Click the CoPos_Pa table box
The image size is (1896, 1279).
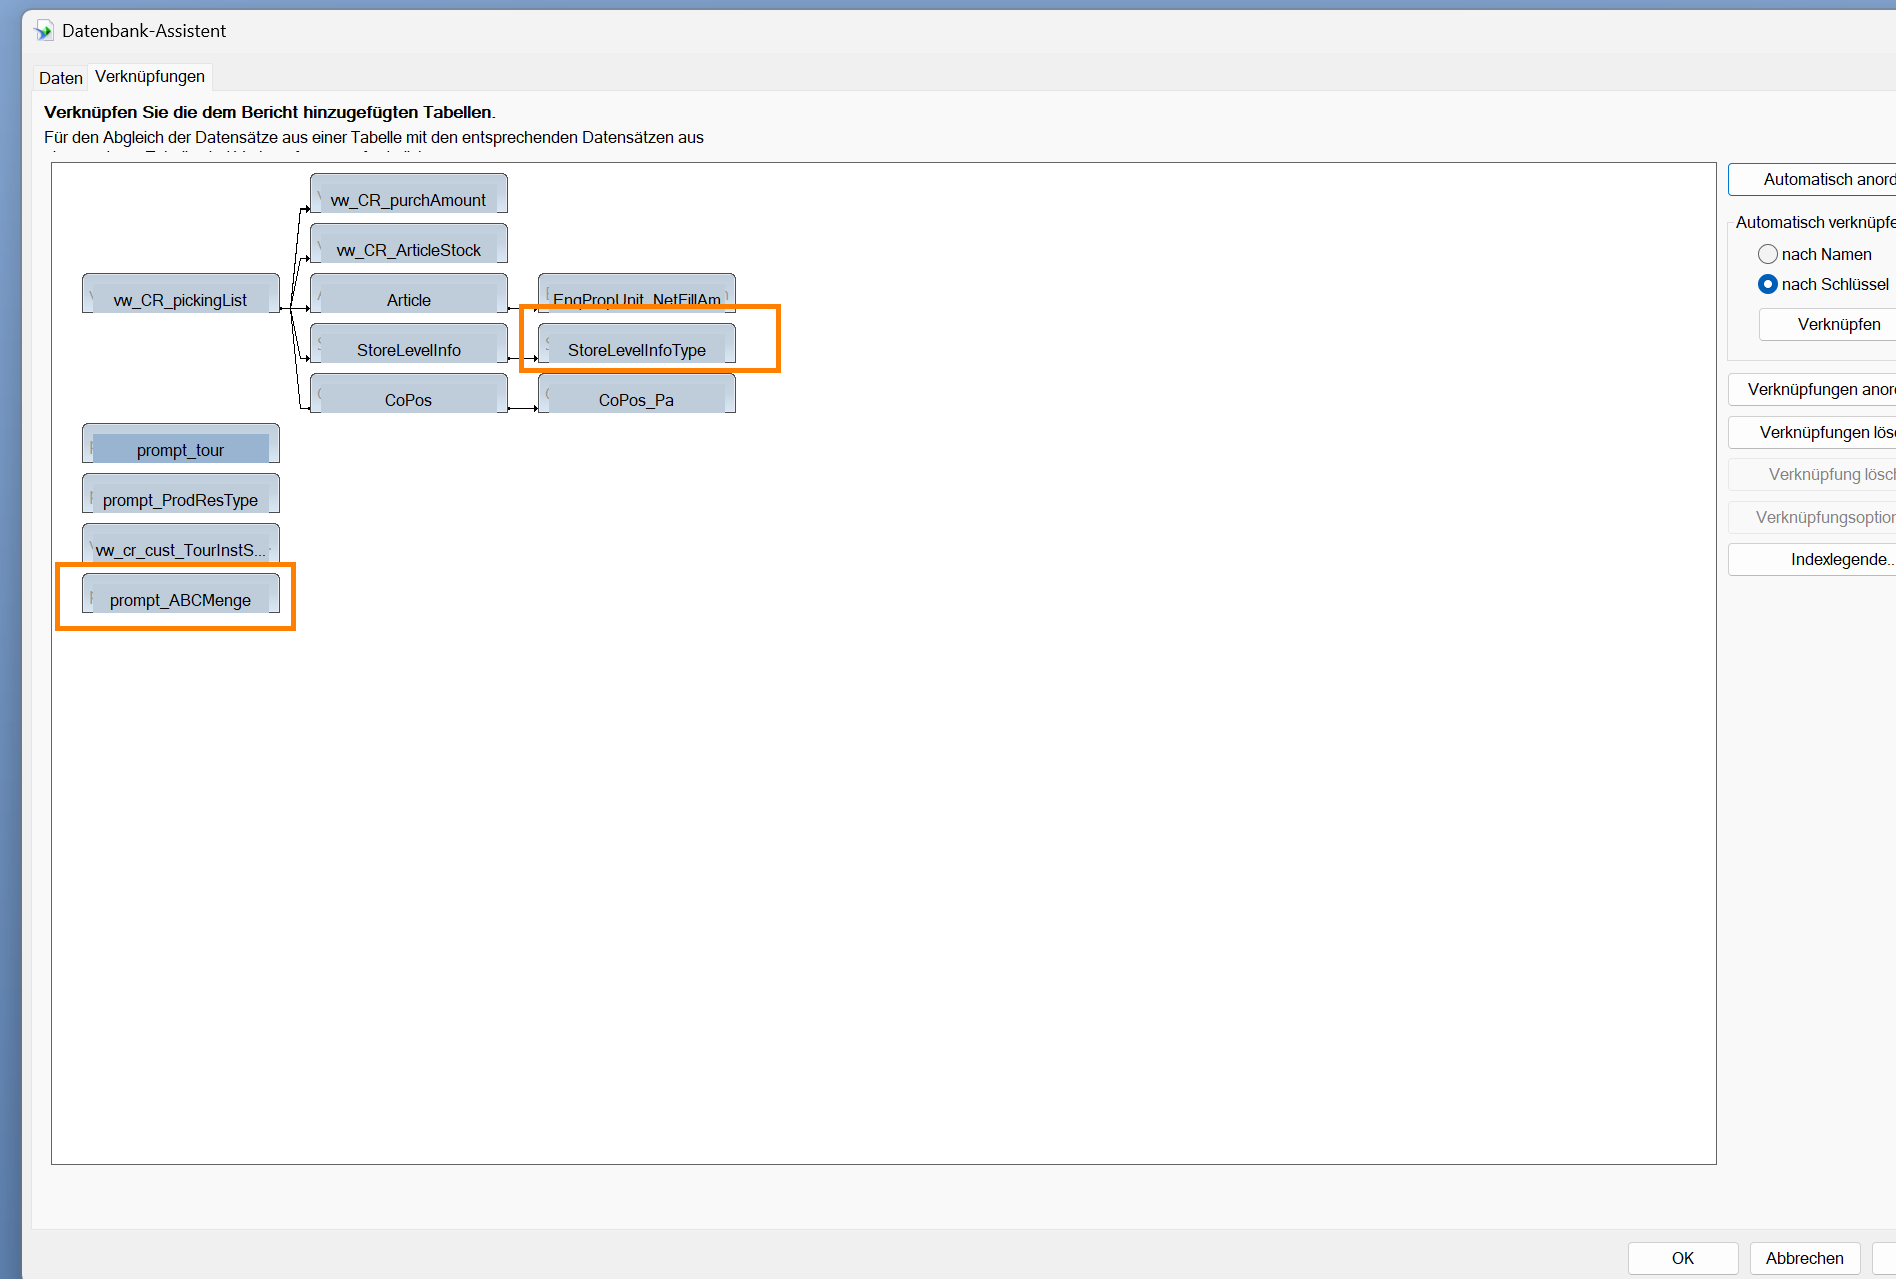click(x=637, y=399)
